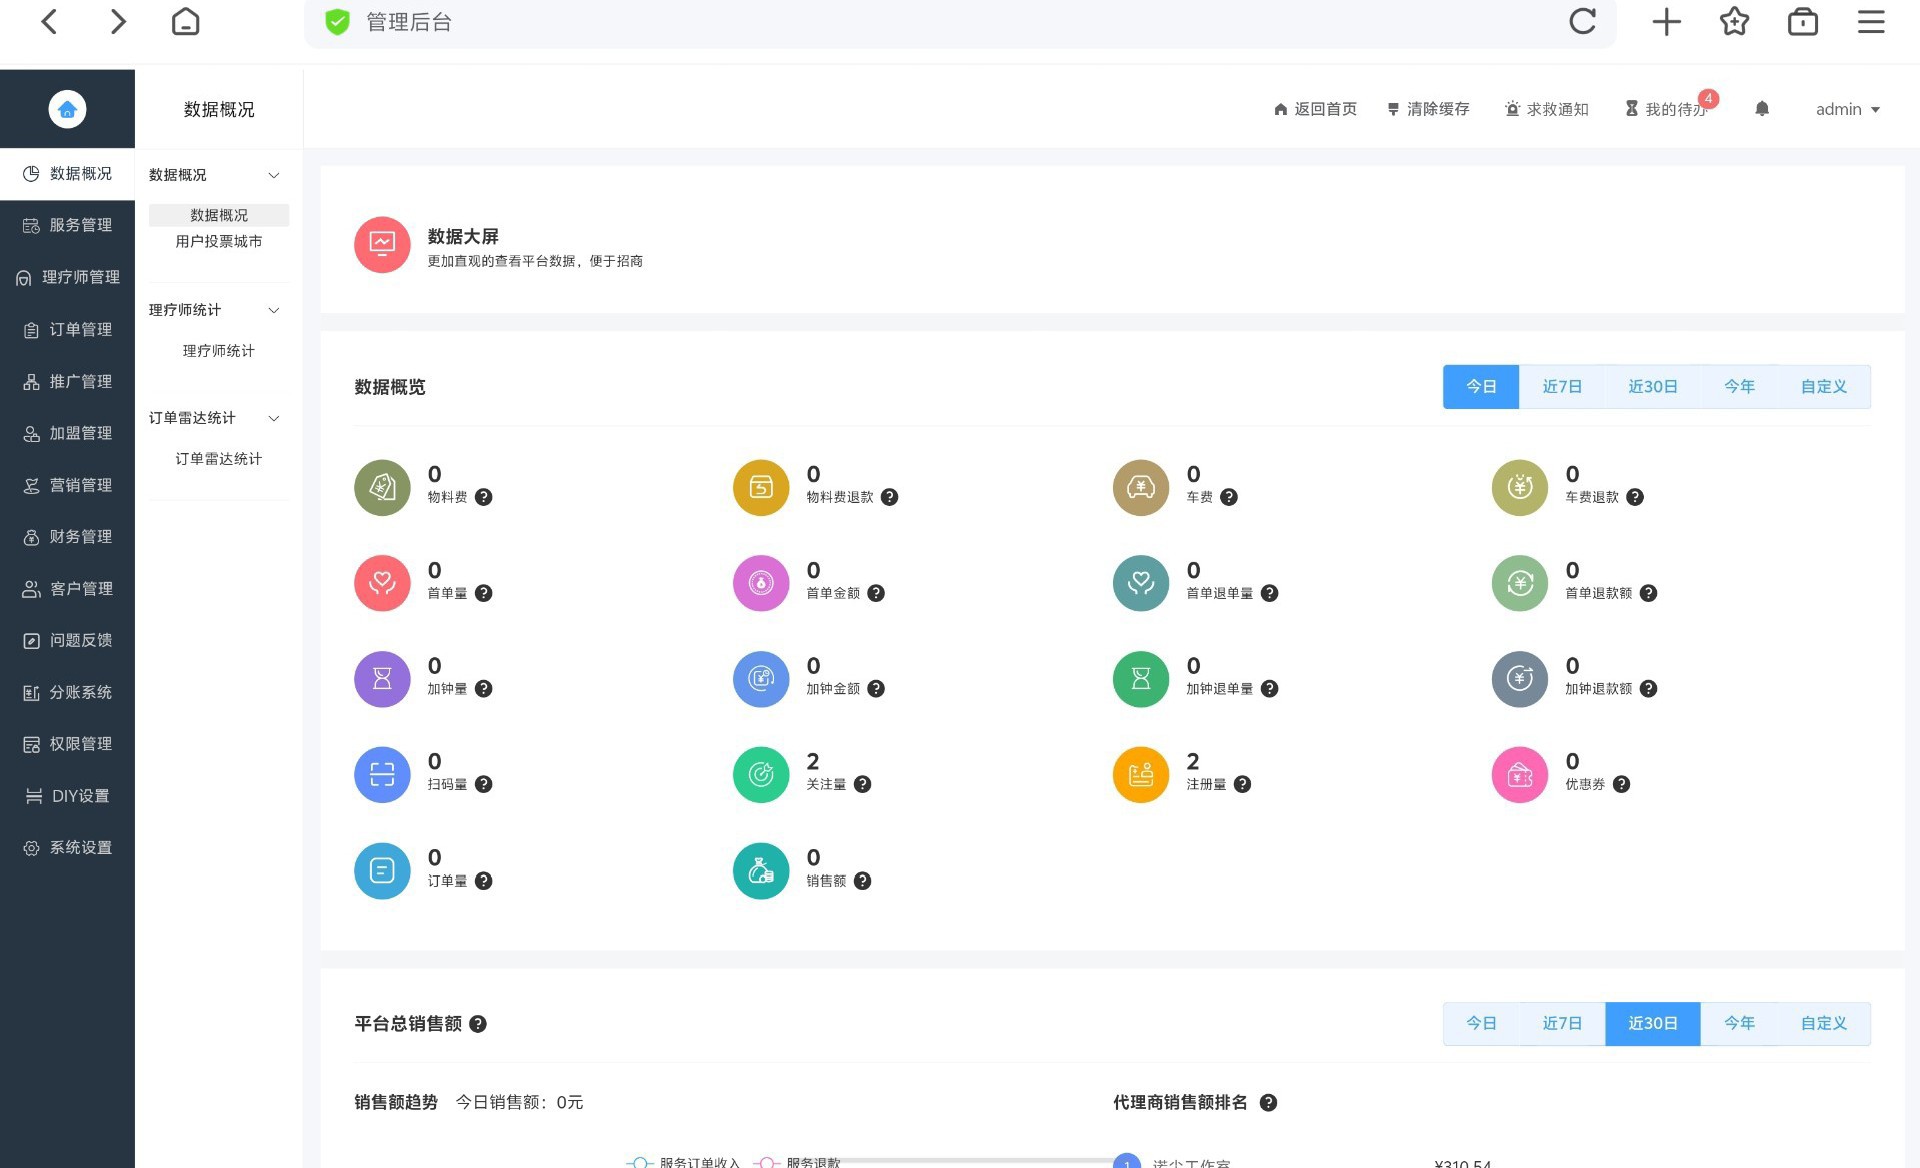The height and width of the screenshot is (1168, 1920).
Task: Click the blue home logo in sidebar
Action: click(67, 109)
